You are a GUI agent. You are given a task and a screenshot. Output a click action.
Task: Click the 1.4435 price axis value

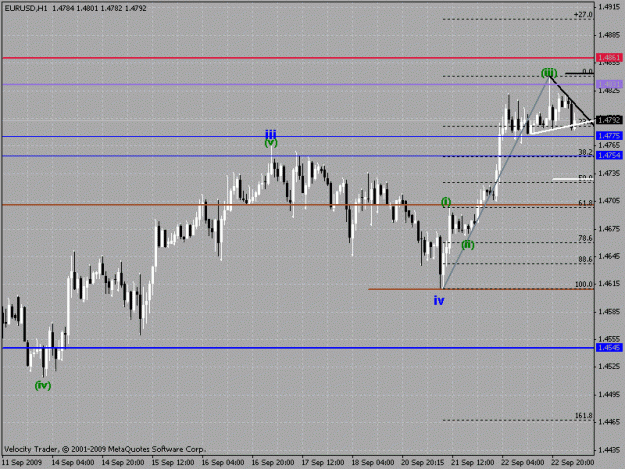point(609,449)
